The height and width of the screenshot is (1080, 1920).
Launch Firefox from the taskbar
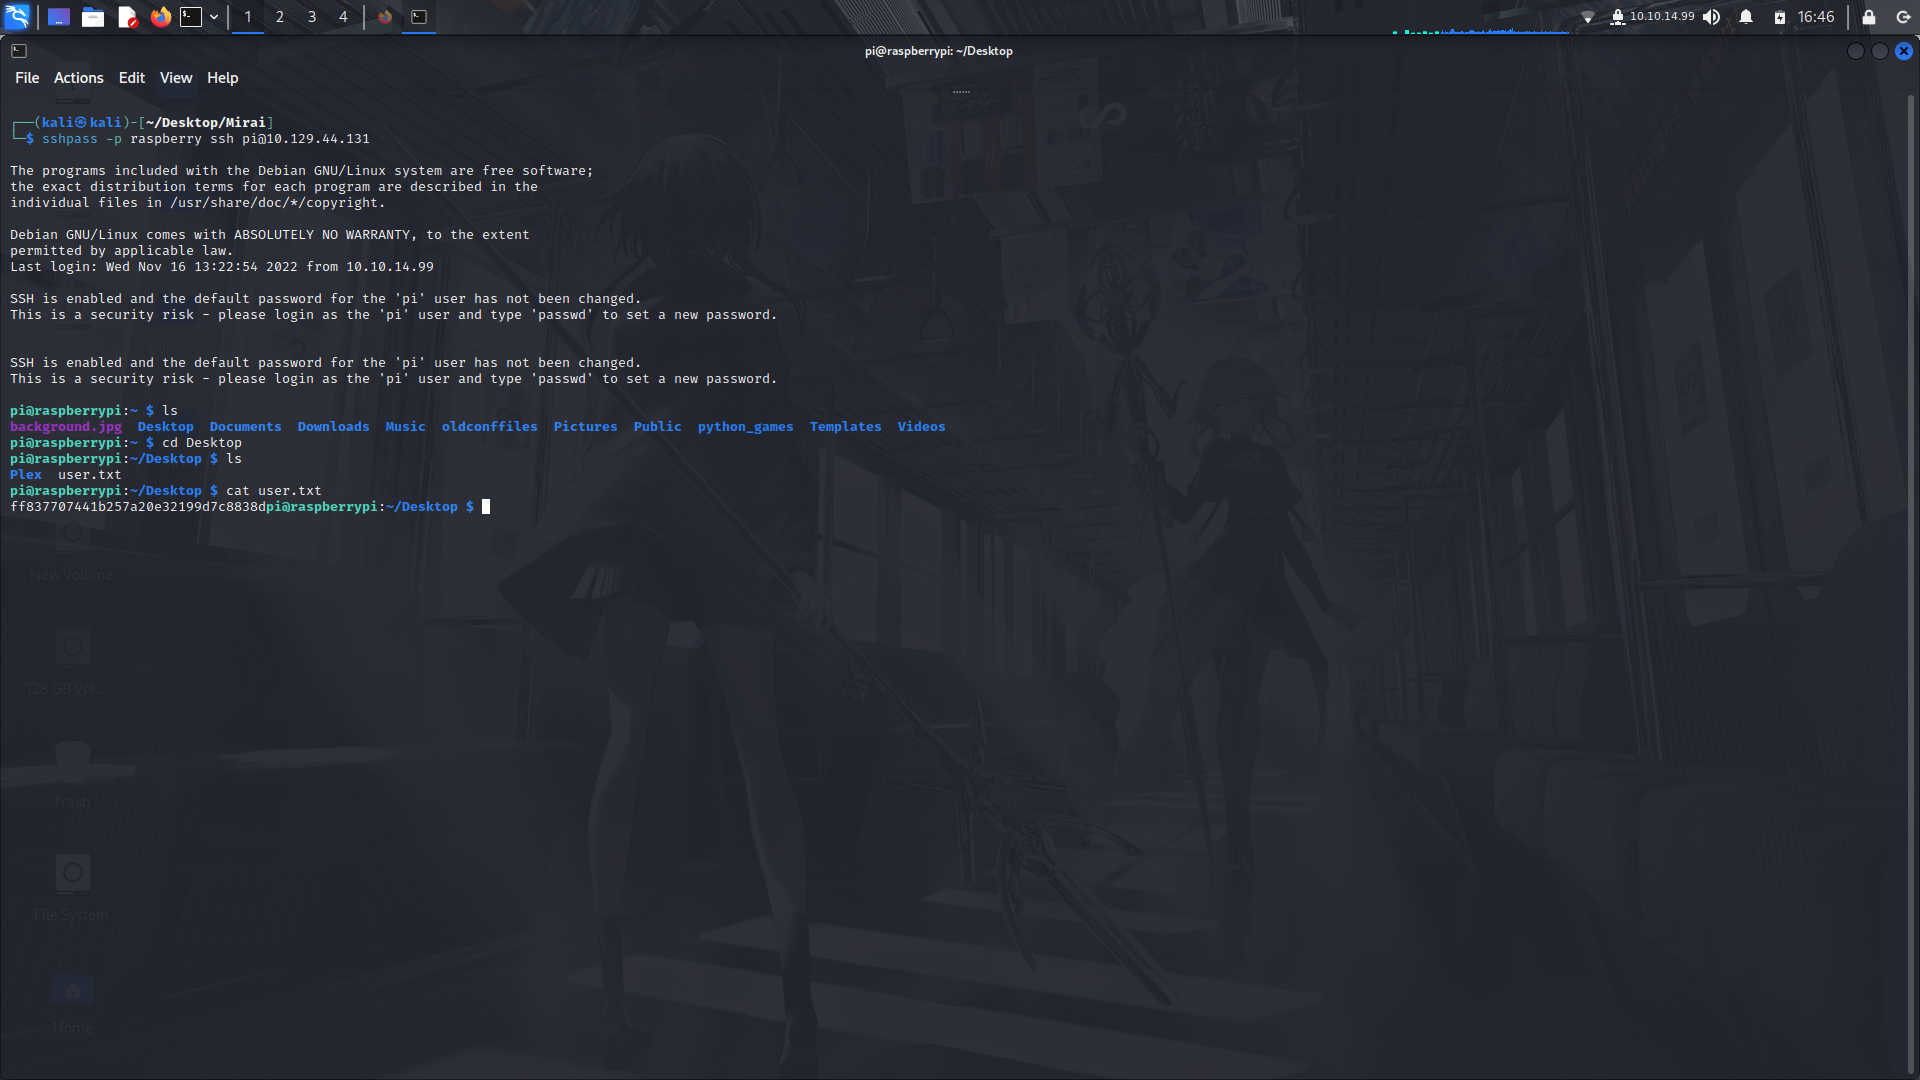tap(160, 17)
